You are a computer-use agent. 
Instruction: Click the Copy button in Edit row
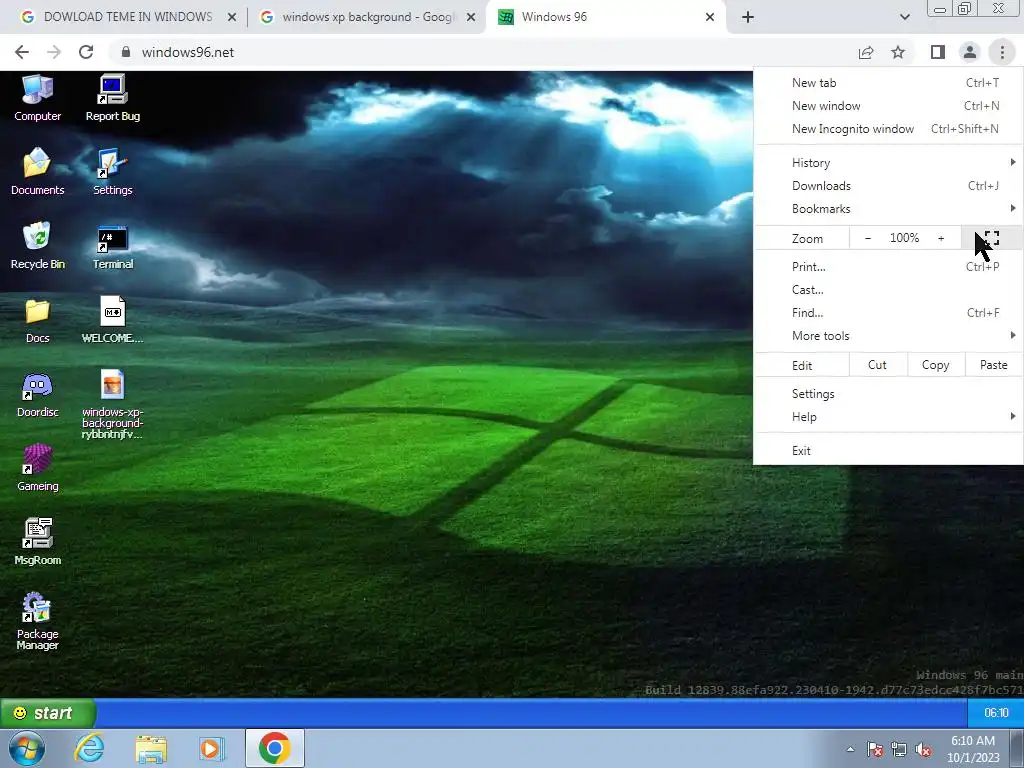(x=935, y=365)
